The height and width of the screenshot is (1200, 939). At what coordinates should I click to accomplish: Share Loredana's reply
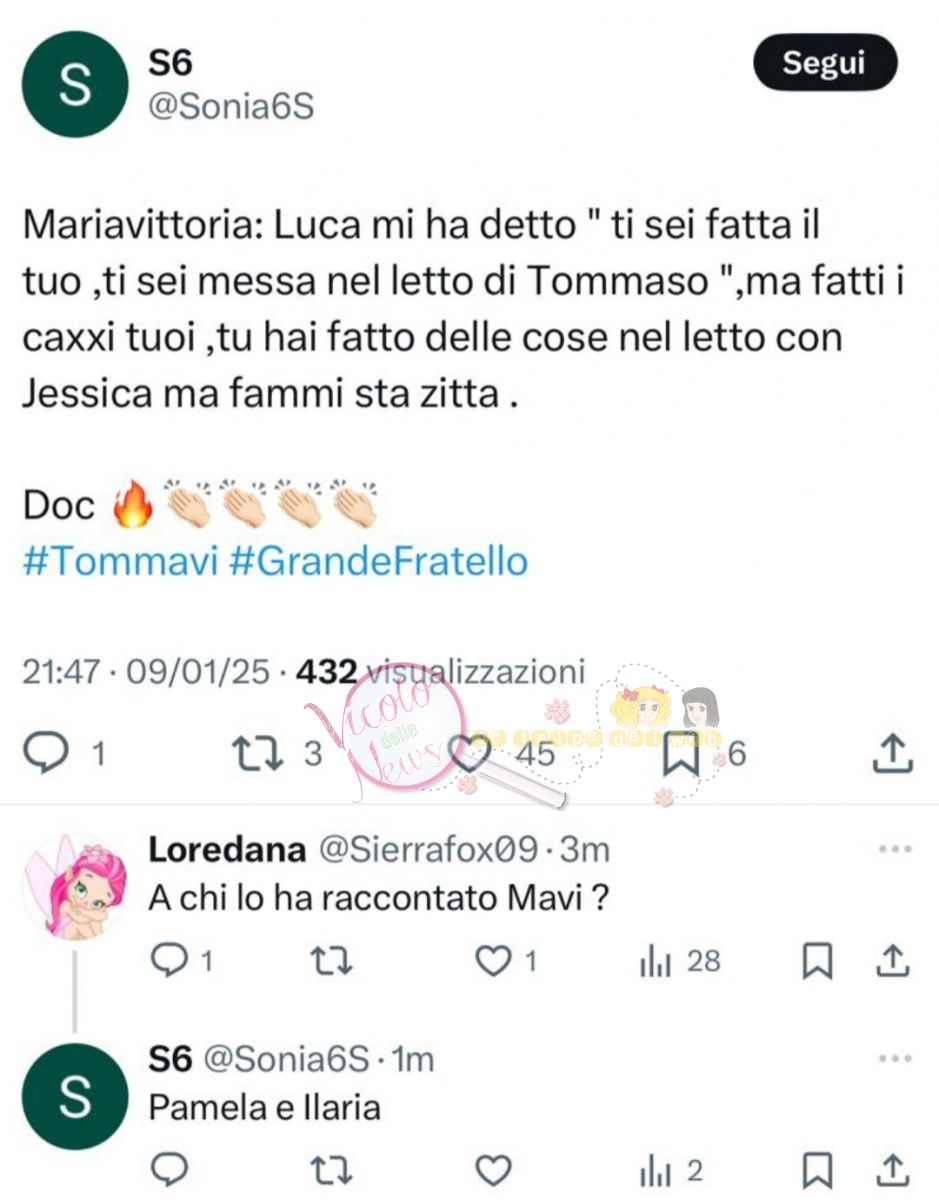(896, 962)
